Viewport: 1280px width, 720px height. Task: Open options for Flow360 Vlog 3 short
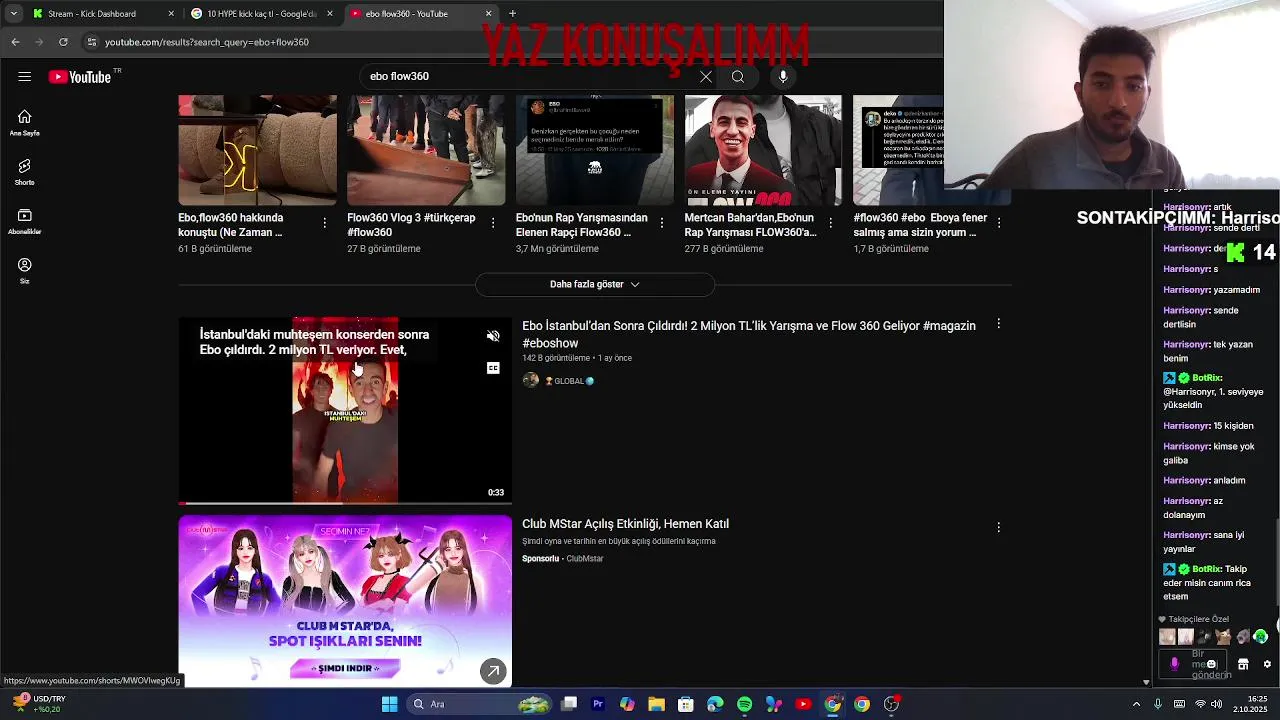tap(493, 223)
